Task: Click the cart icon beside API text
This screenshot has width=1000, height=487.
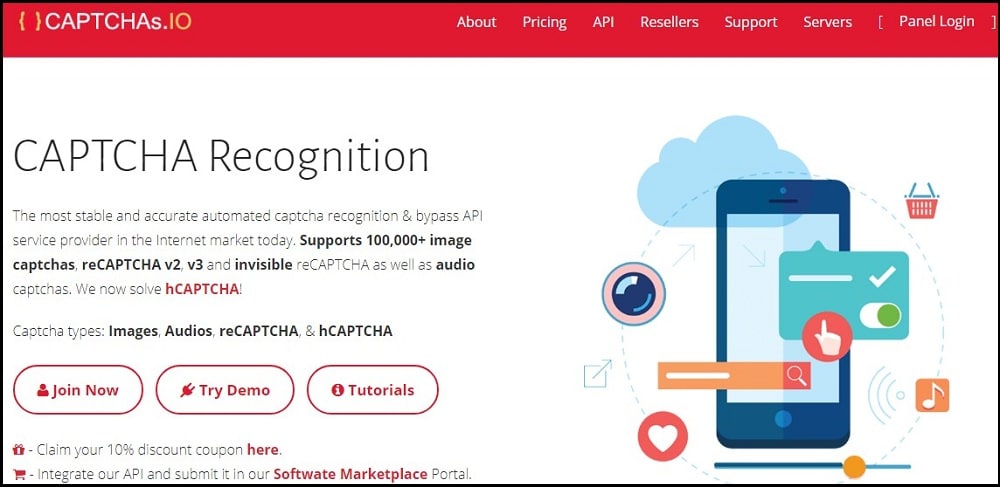Action: [19, 474]
